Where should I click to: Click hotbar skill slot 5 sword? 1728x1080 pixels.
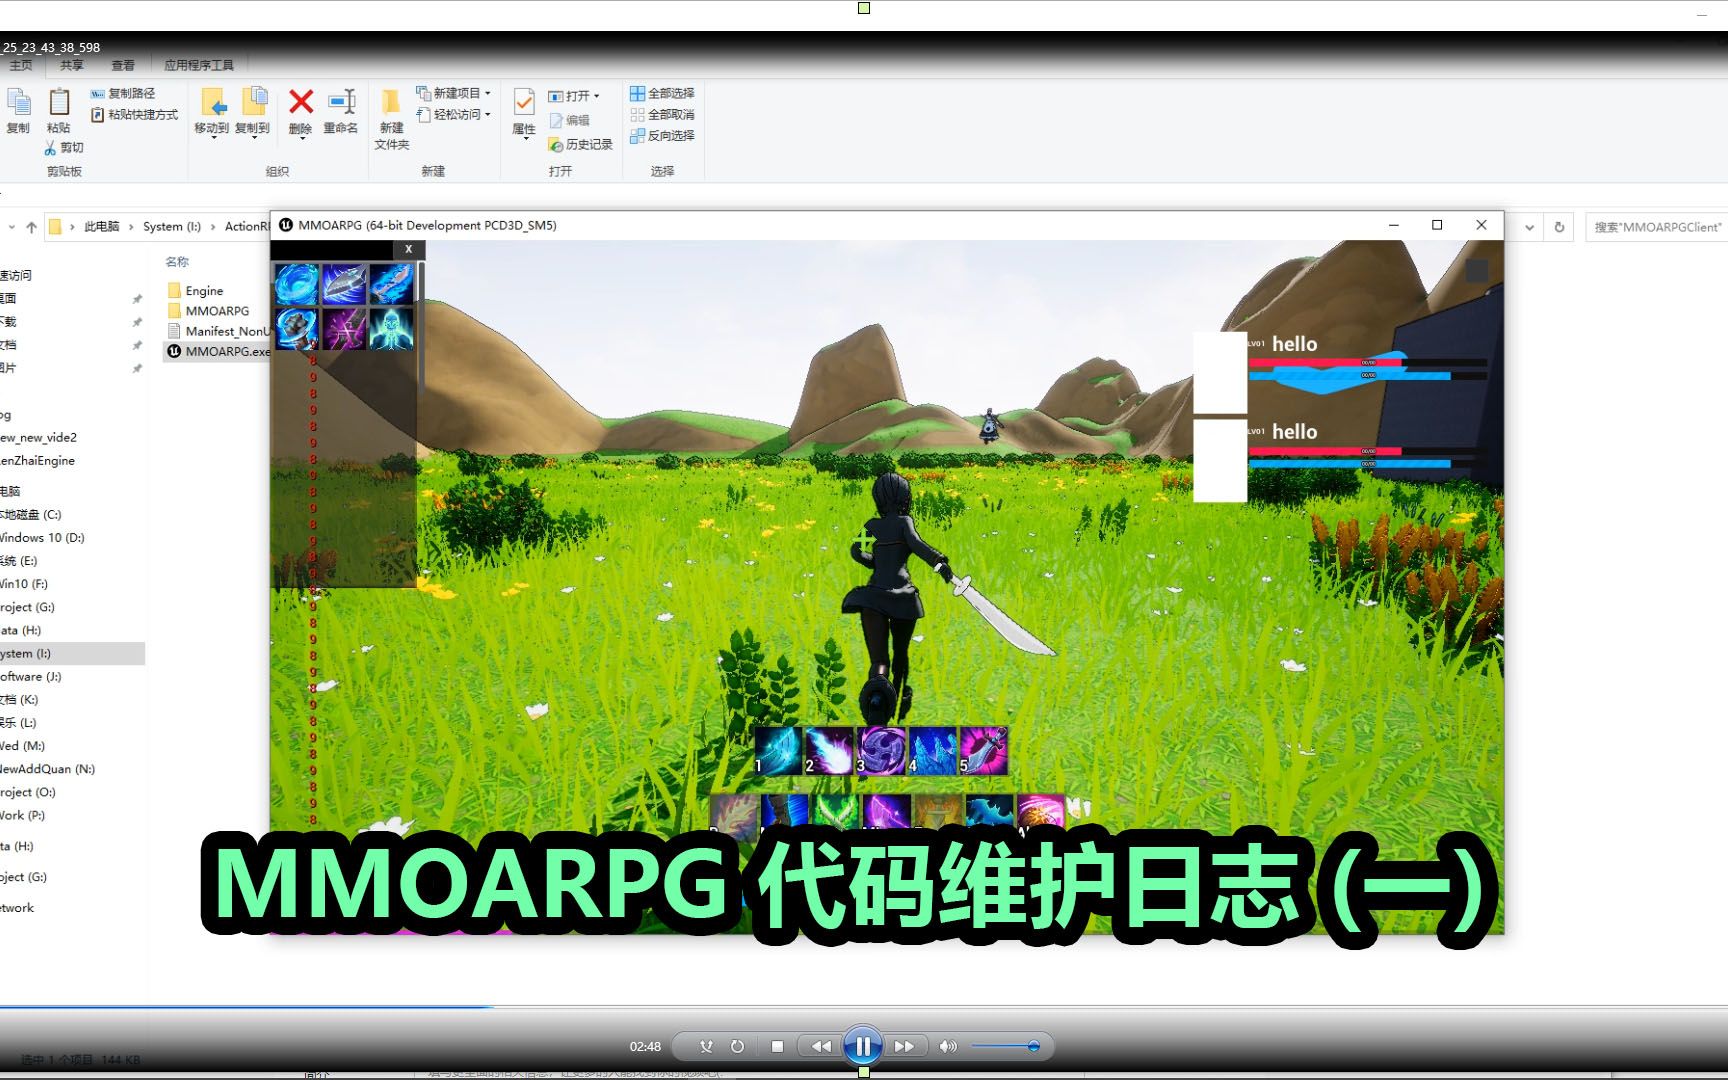[x=984, y=751]
